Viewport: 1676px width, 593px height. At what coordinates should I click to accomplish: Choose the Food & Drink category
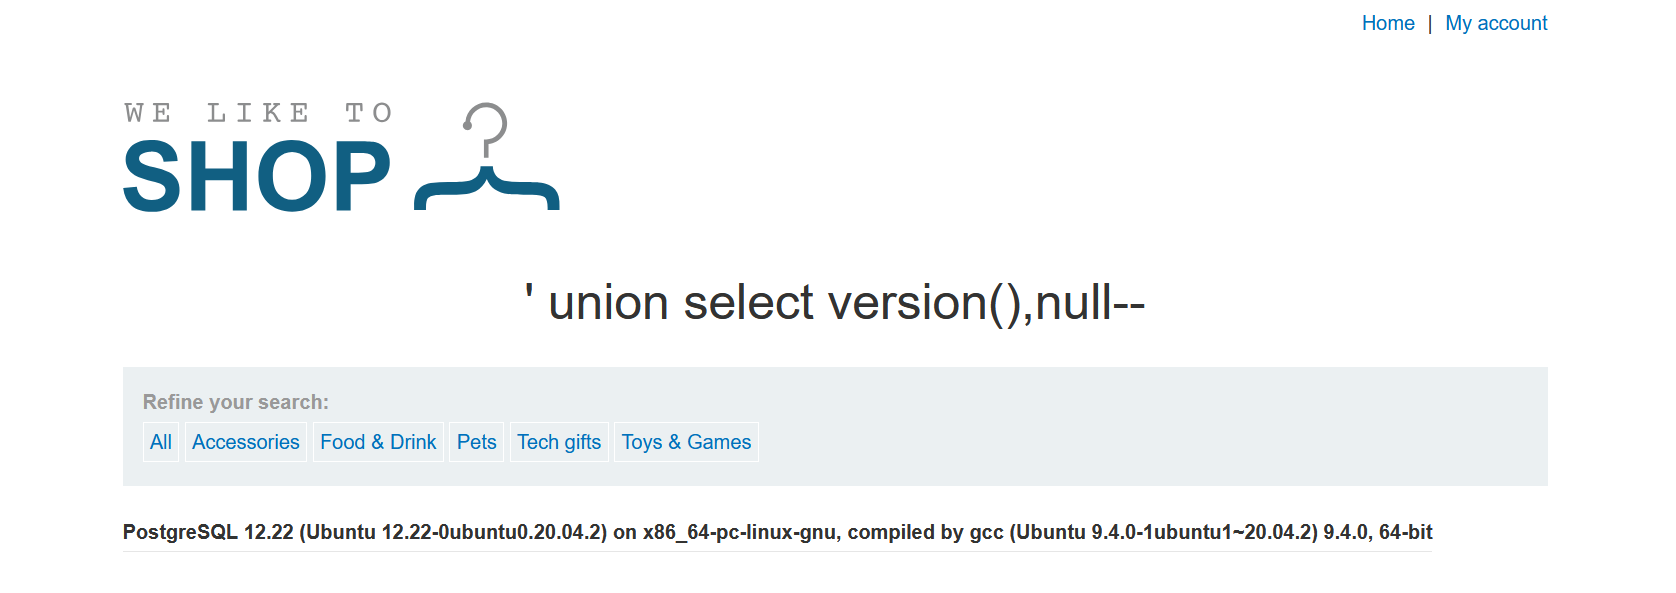[378, 442]
